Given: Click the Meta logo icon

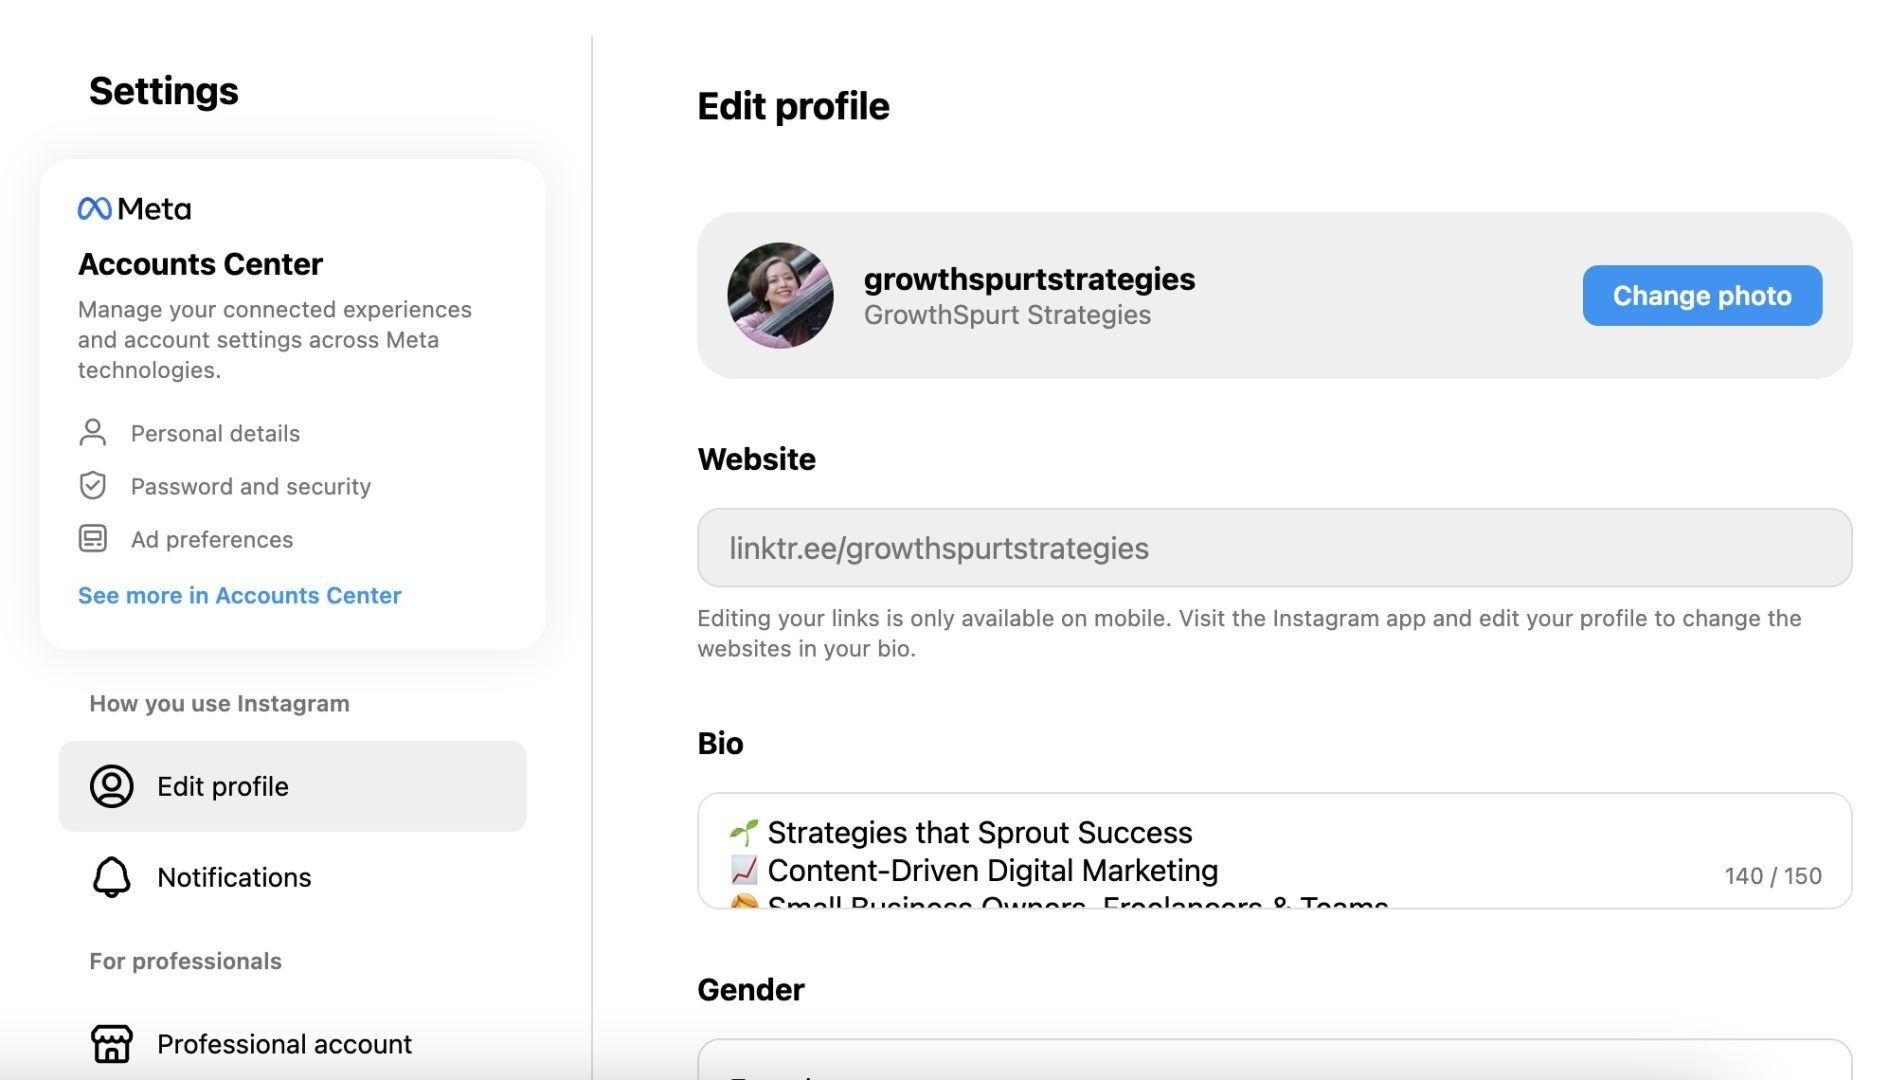Looking at the screenshot, I should [x=94, y=208].
